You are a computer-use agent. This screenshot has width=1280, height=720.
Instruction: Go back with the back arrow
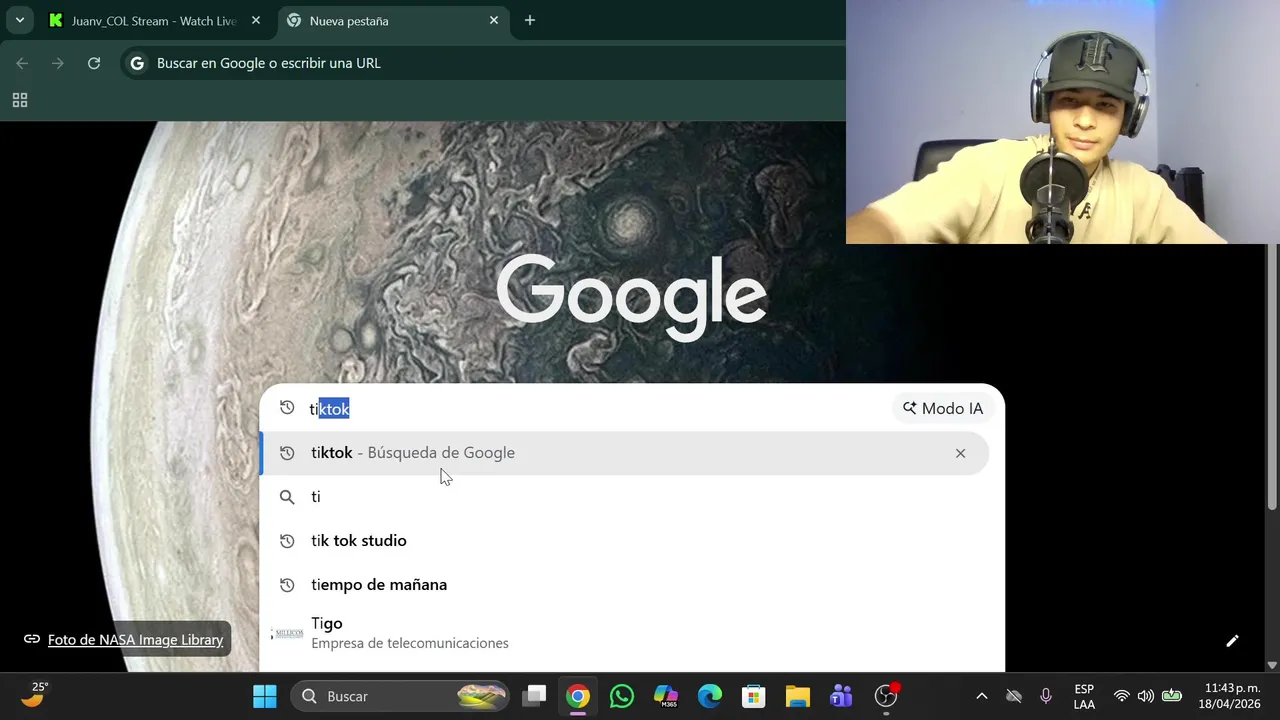pos(22,63)
